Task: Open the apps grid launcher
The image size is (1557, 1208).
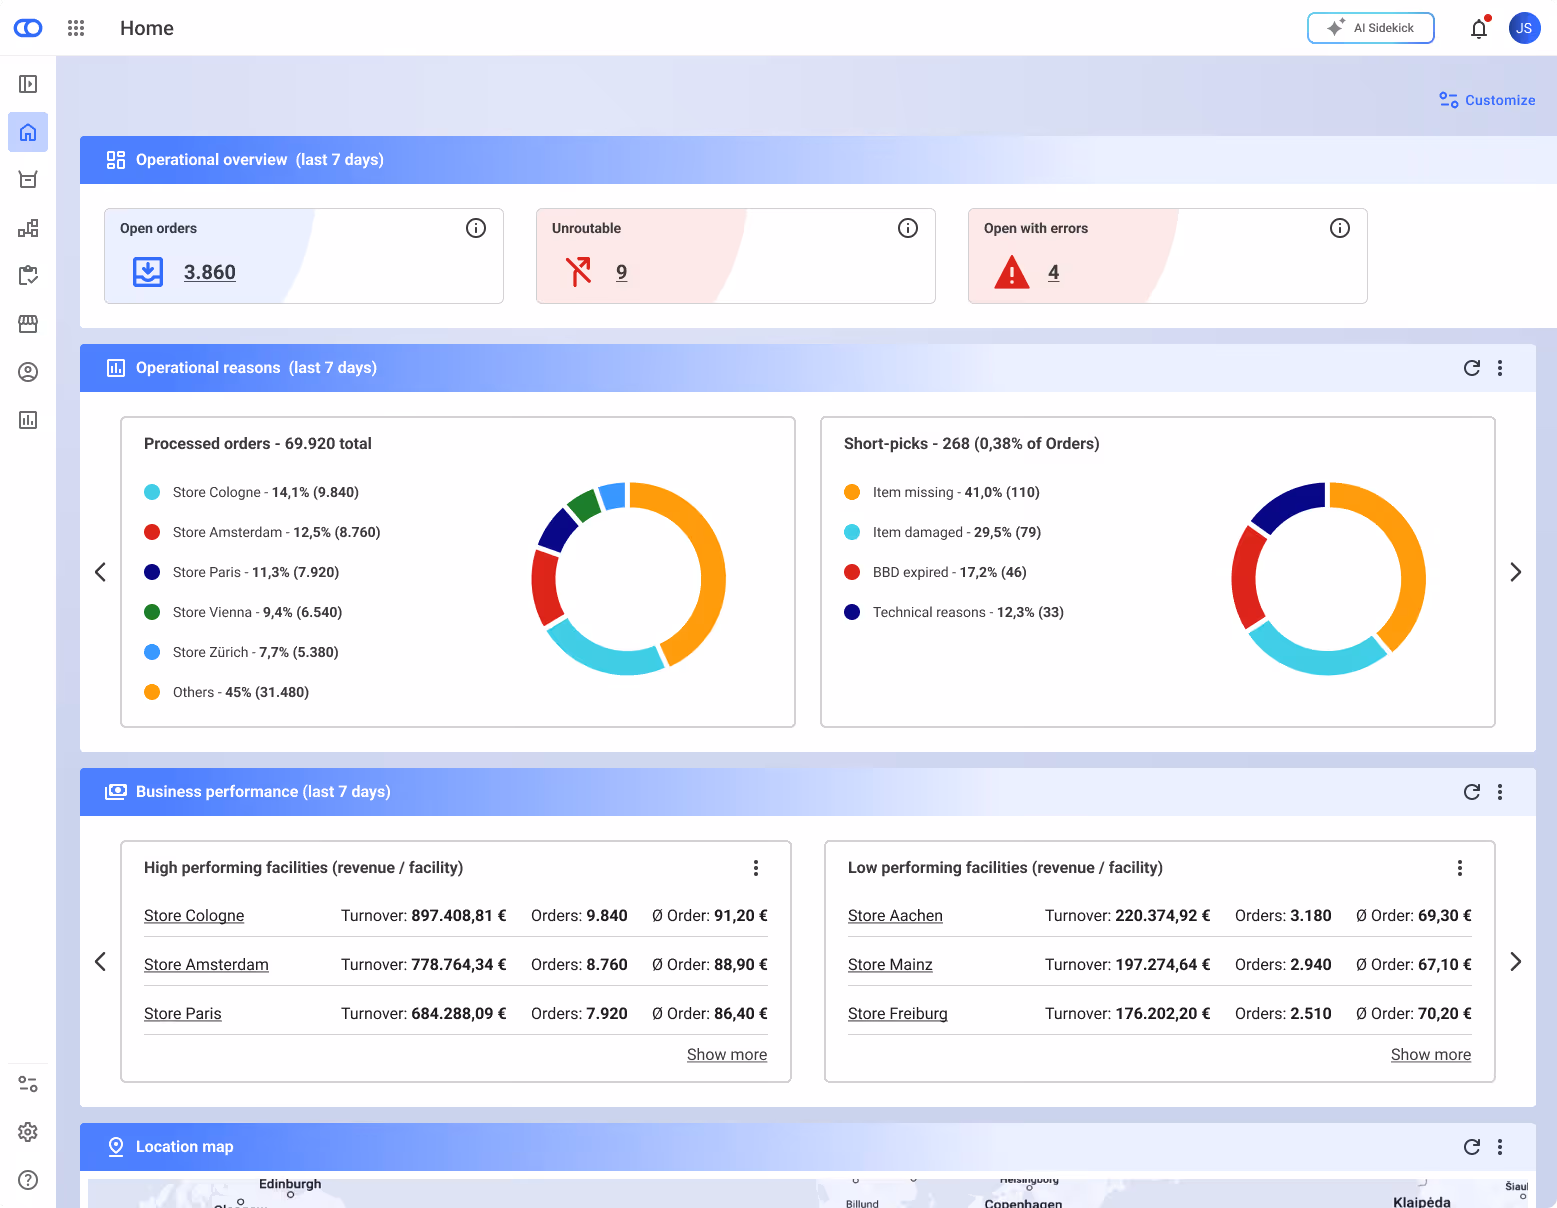Action: point(76,28)
